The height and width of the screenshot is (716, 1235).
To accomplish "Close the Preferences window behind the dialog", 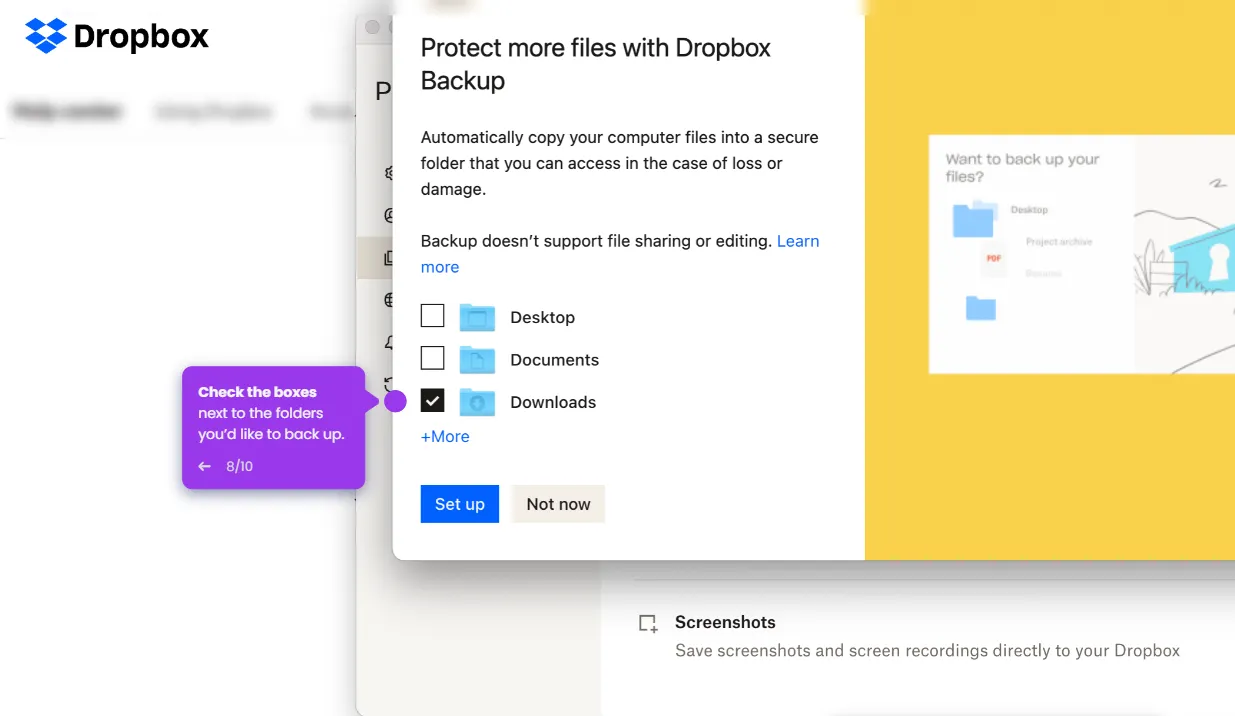I will (373, 28).
